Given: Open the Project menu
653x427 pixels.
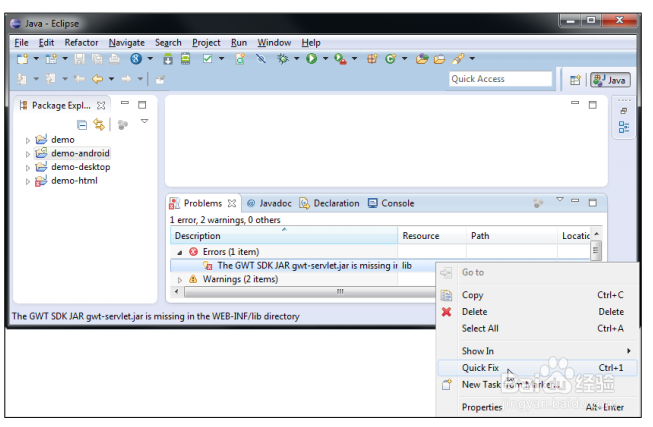Looking at the screenshot, I should 206,42.
